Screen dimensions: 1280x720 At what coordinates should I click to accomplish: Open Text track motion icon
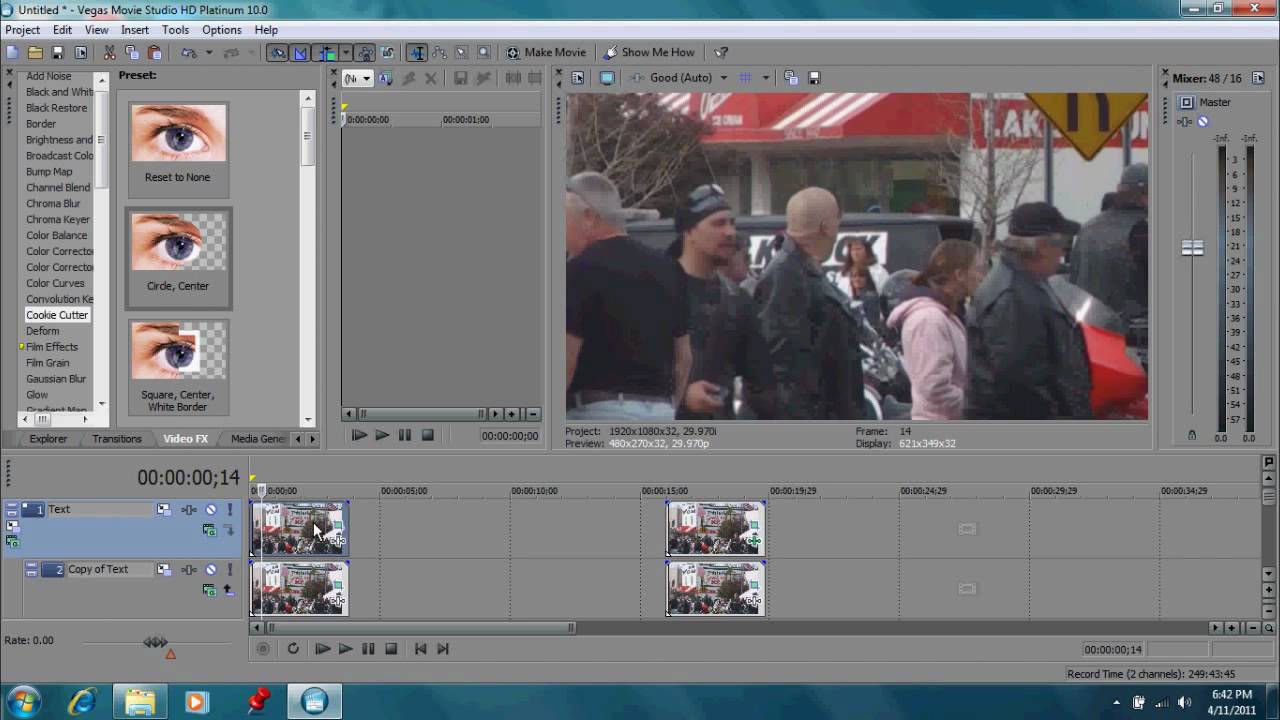tap(163, 510)
